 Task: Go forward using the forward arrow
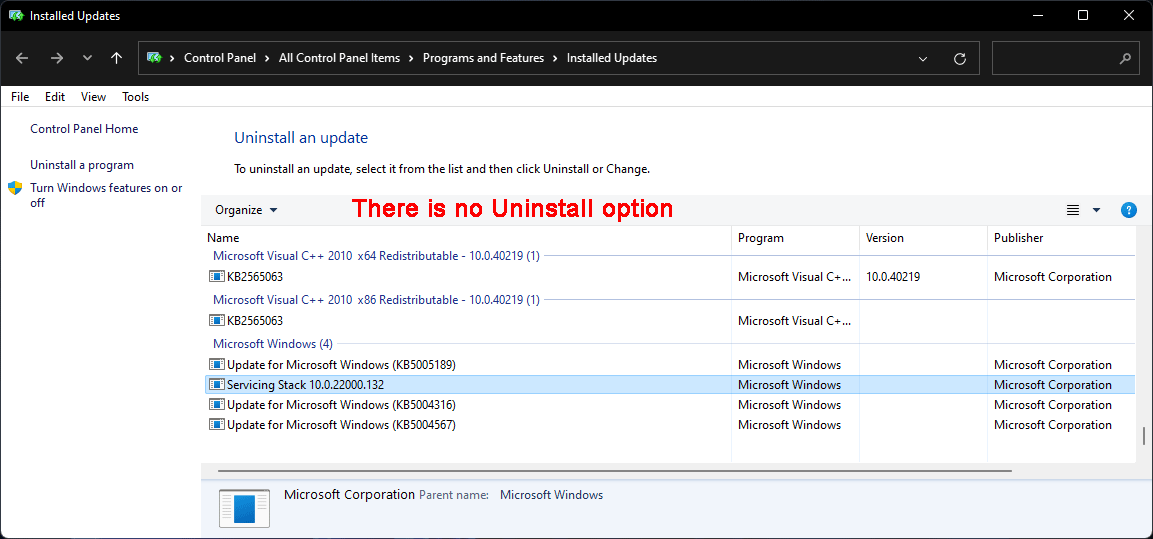(57, 58)
